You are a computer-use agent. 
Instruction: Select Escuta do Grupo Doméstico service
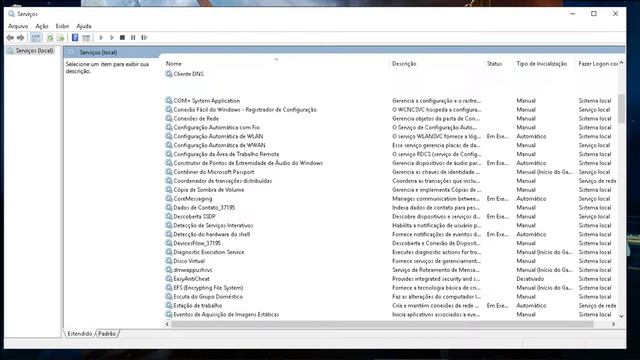point(208,296)
